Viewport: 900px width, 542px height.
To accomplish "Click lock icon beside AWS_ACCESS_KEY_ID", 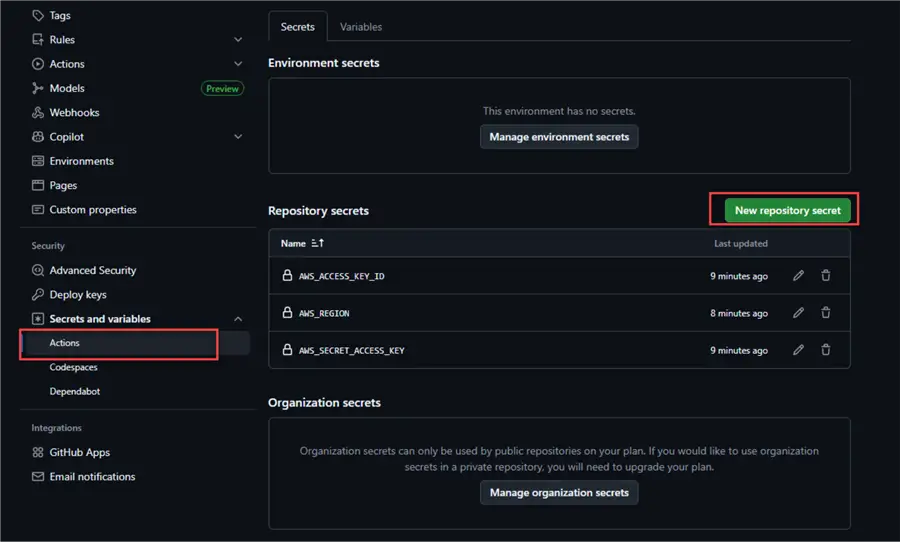I will click(x=287, y=275).
